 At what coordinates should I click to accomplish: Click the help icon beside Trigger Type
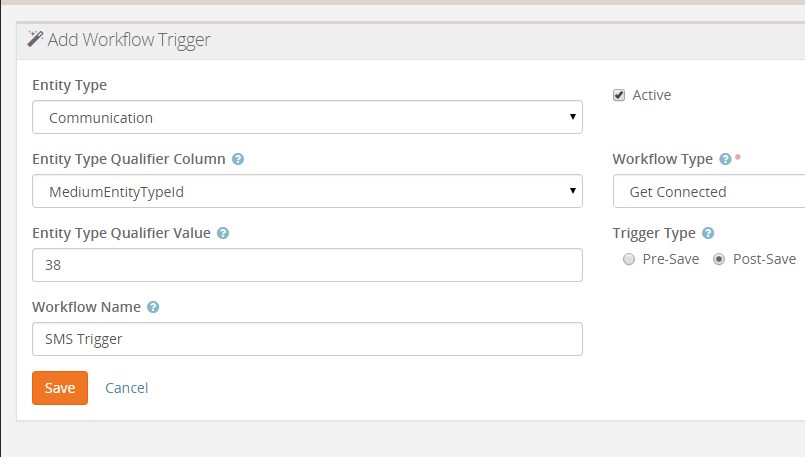(708, 233)
